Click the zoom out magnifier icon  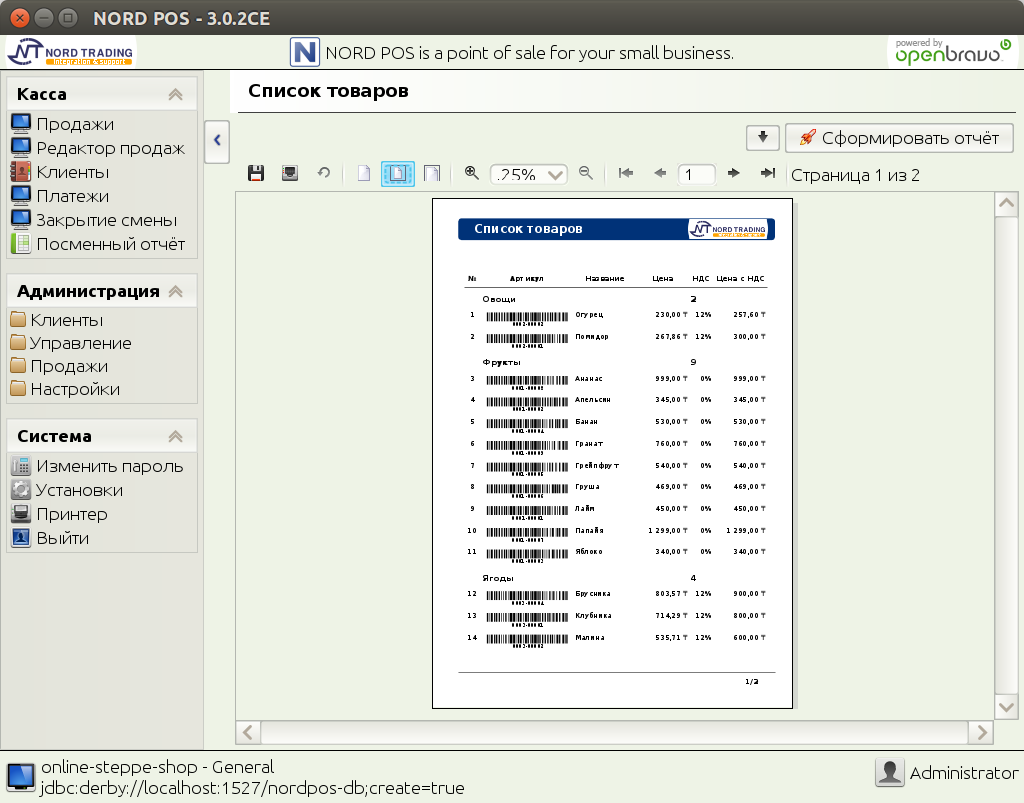[x=586, y=174]
